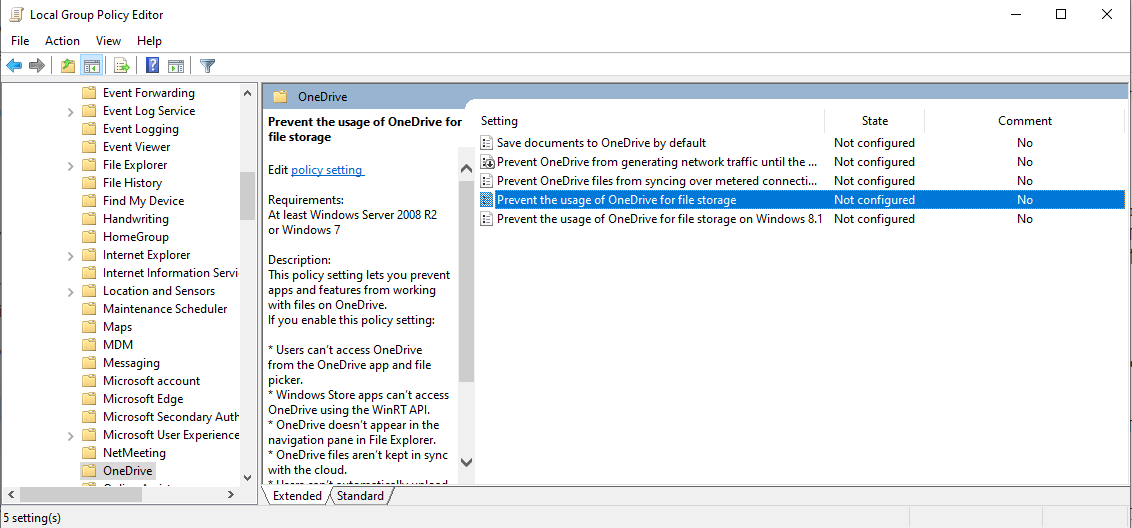Screen dimensions: 1132x528
Task: Click policy icon for Save documents to OneDrive
Action: click(x=487, y=143)
